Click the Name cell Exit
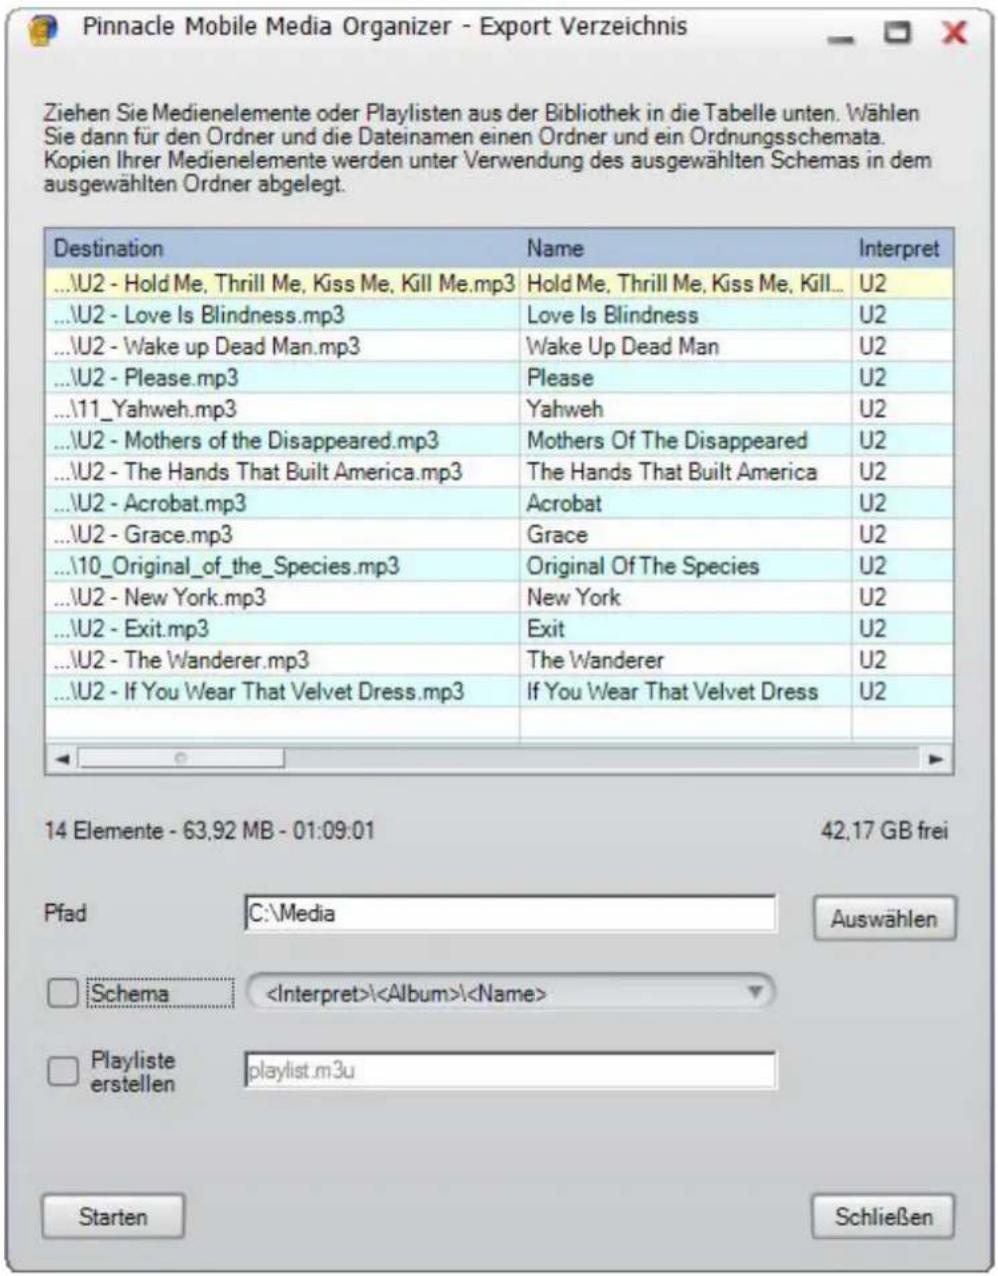The width and height of the screenshot is (998, 1276). point(686,629)
